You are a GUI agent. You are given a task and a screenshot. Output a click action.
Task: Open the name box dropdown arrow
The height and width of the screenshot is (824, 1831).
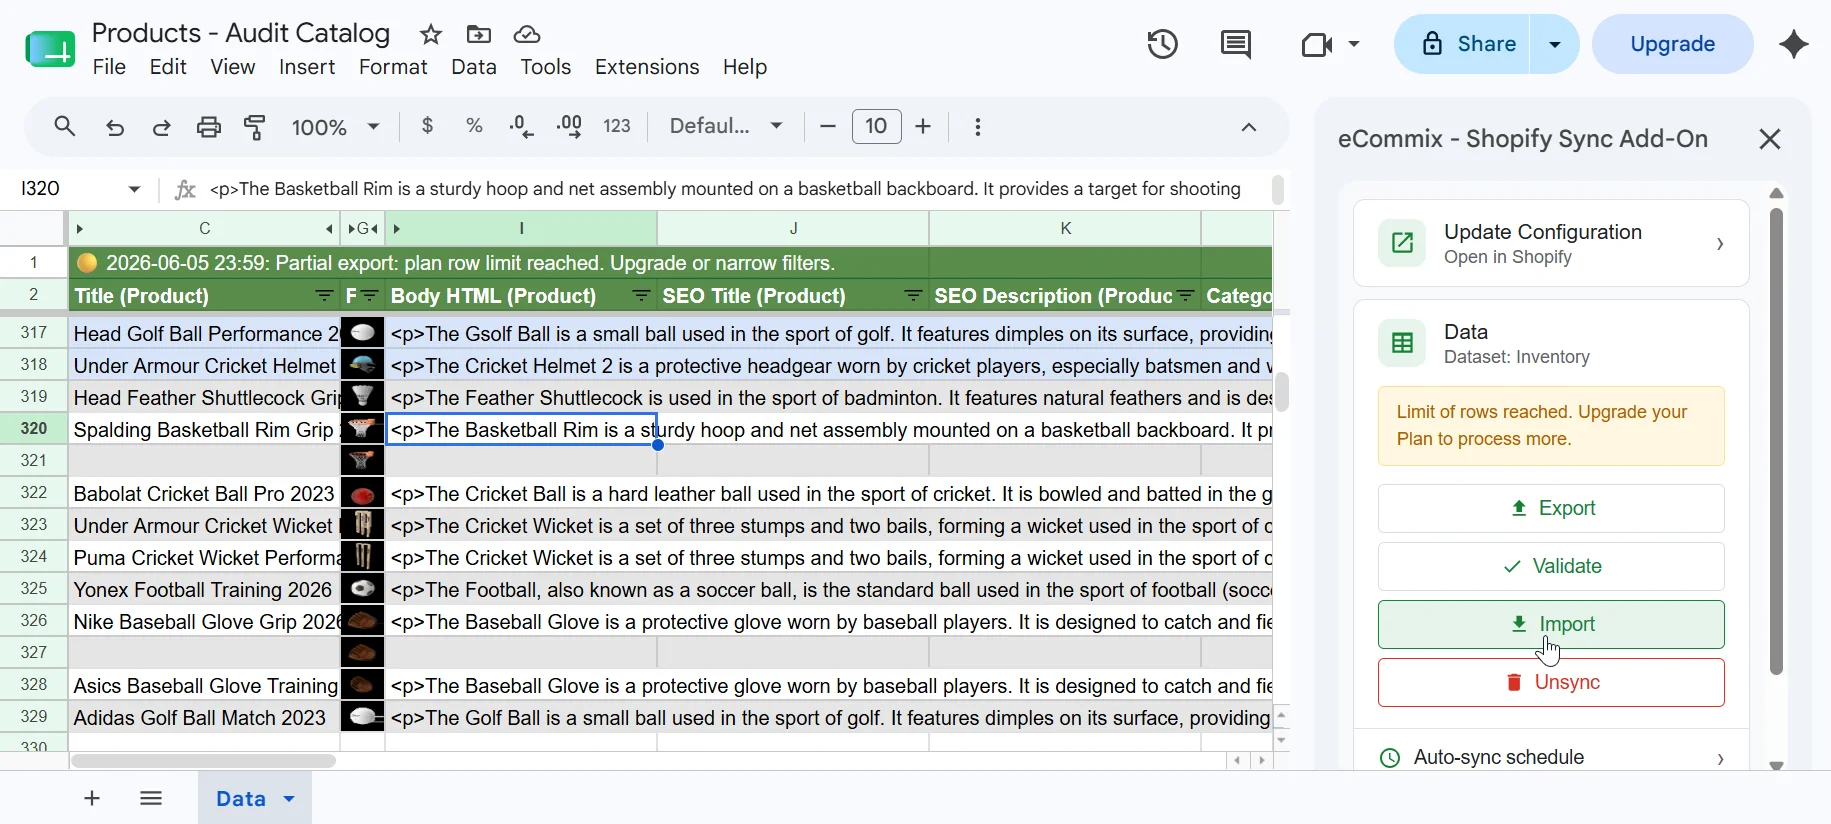point(134,189)
